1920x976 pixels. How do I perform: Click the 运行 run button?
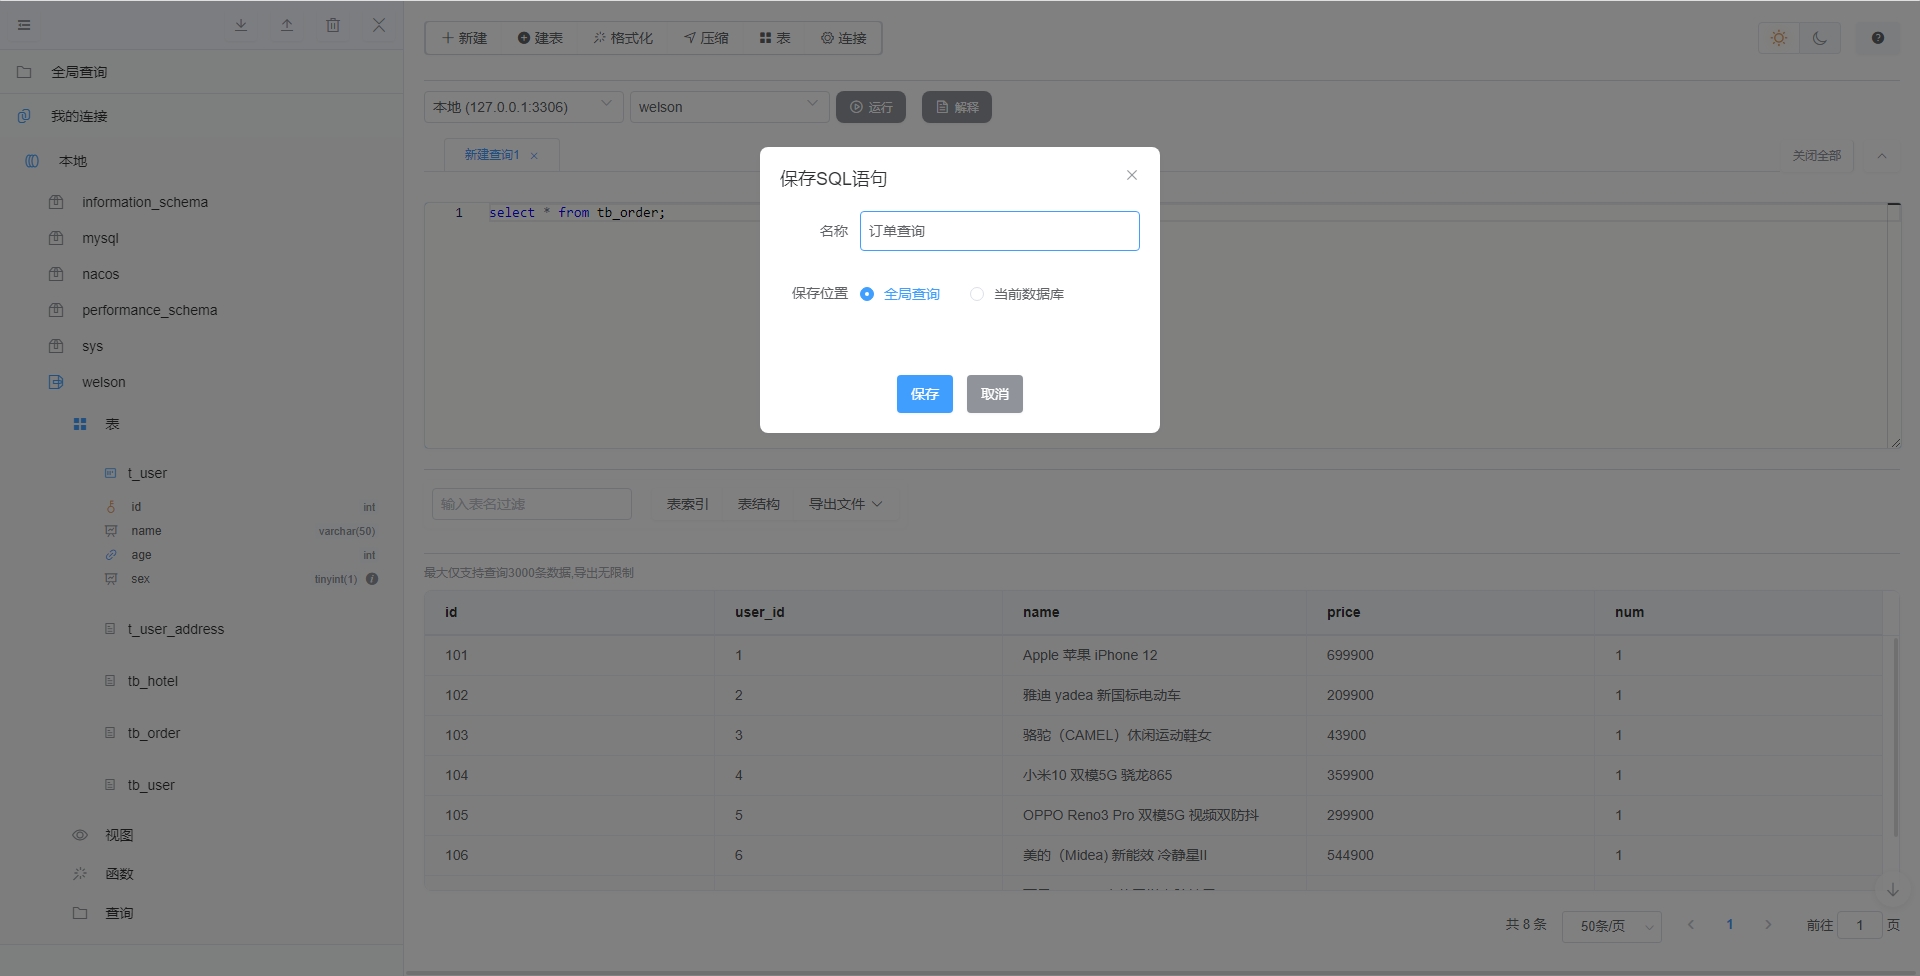tap(871, 107)
